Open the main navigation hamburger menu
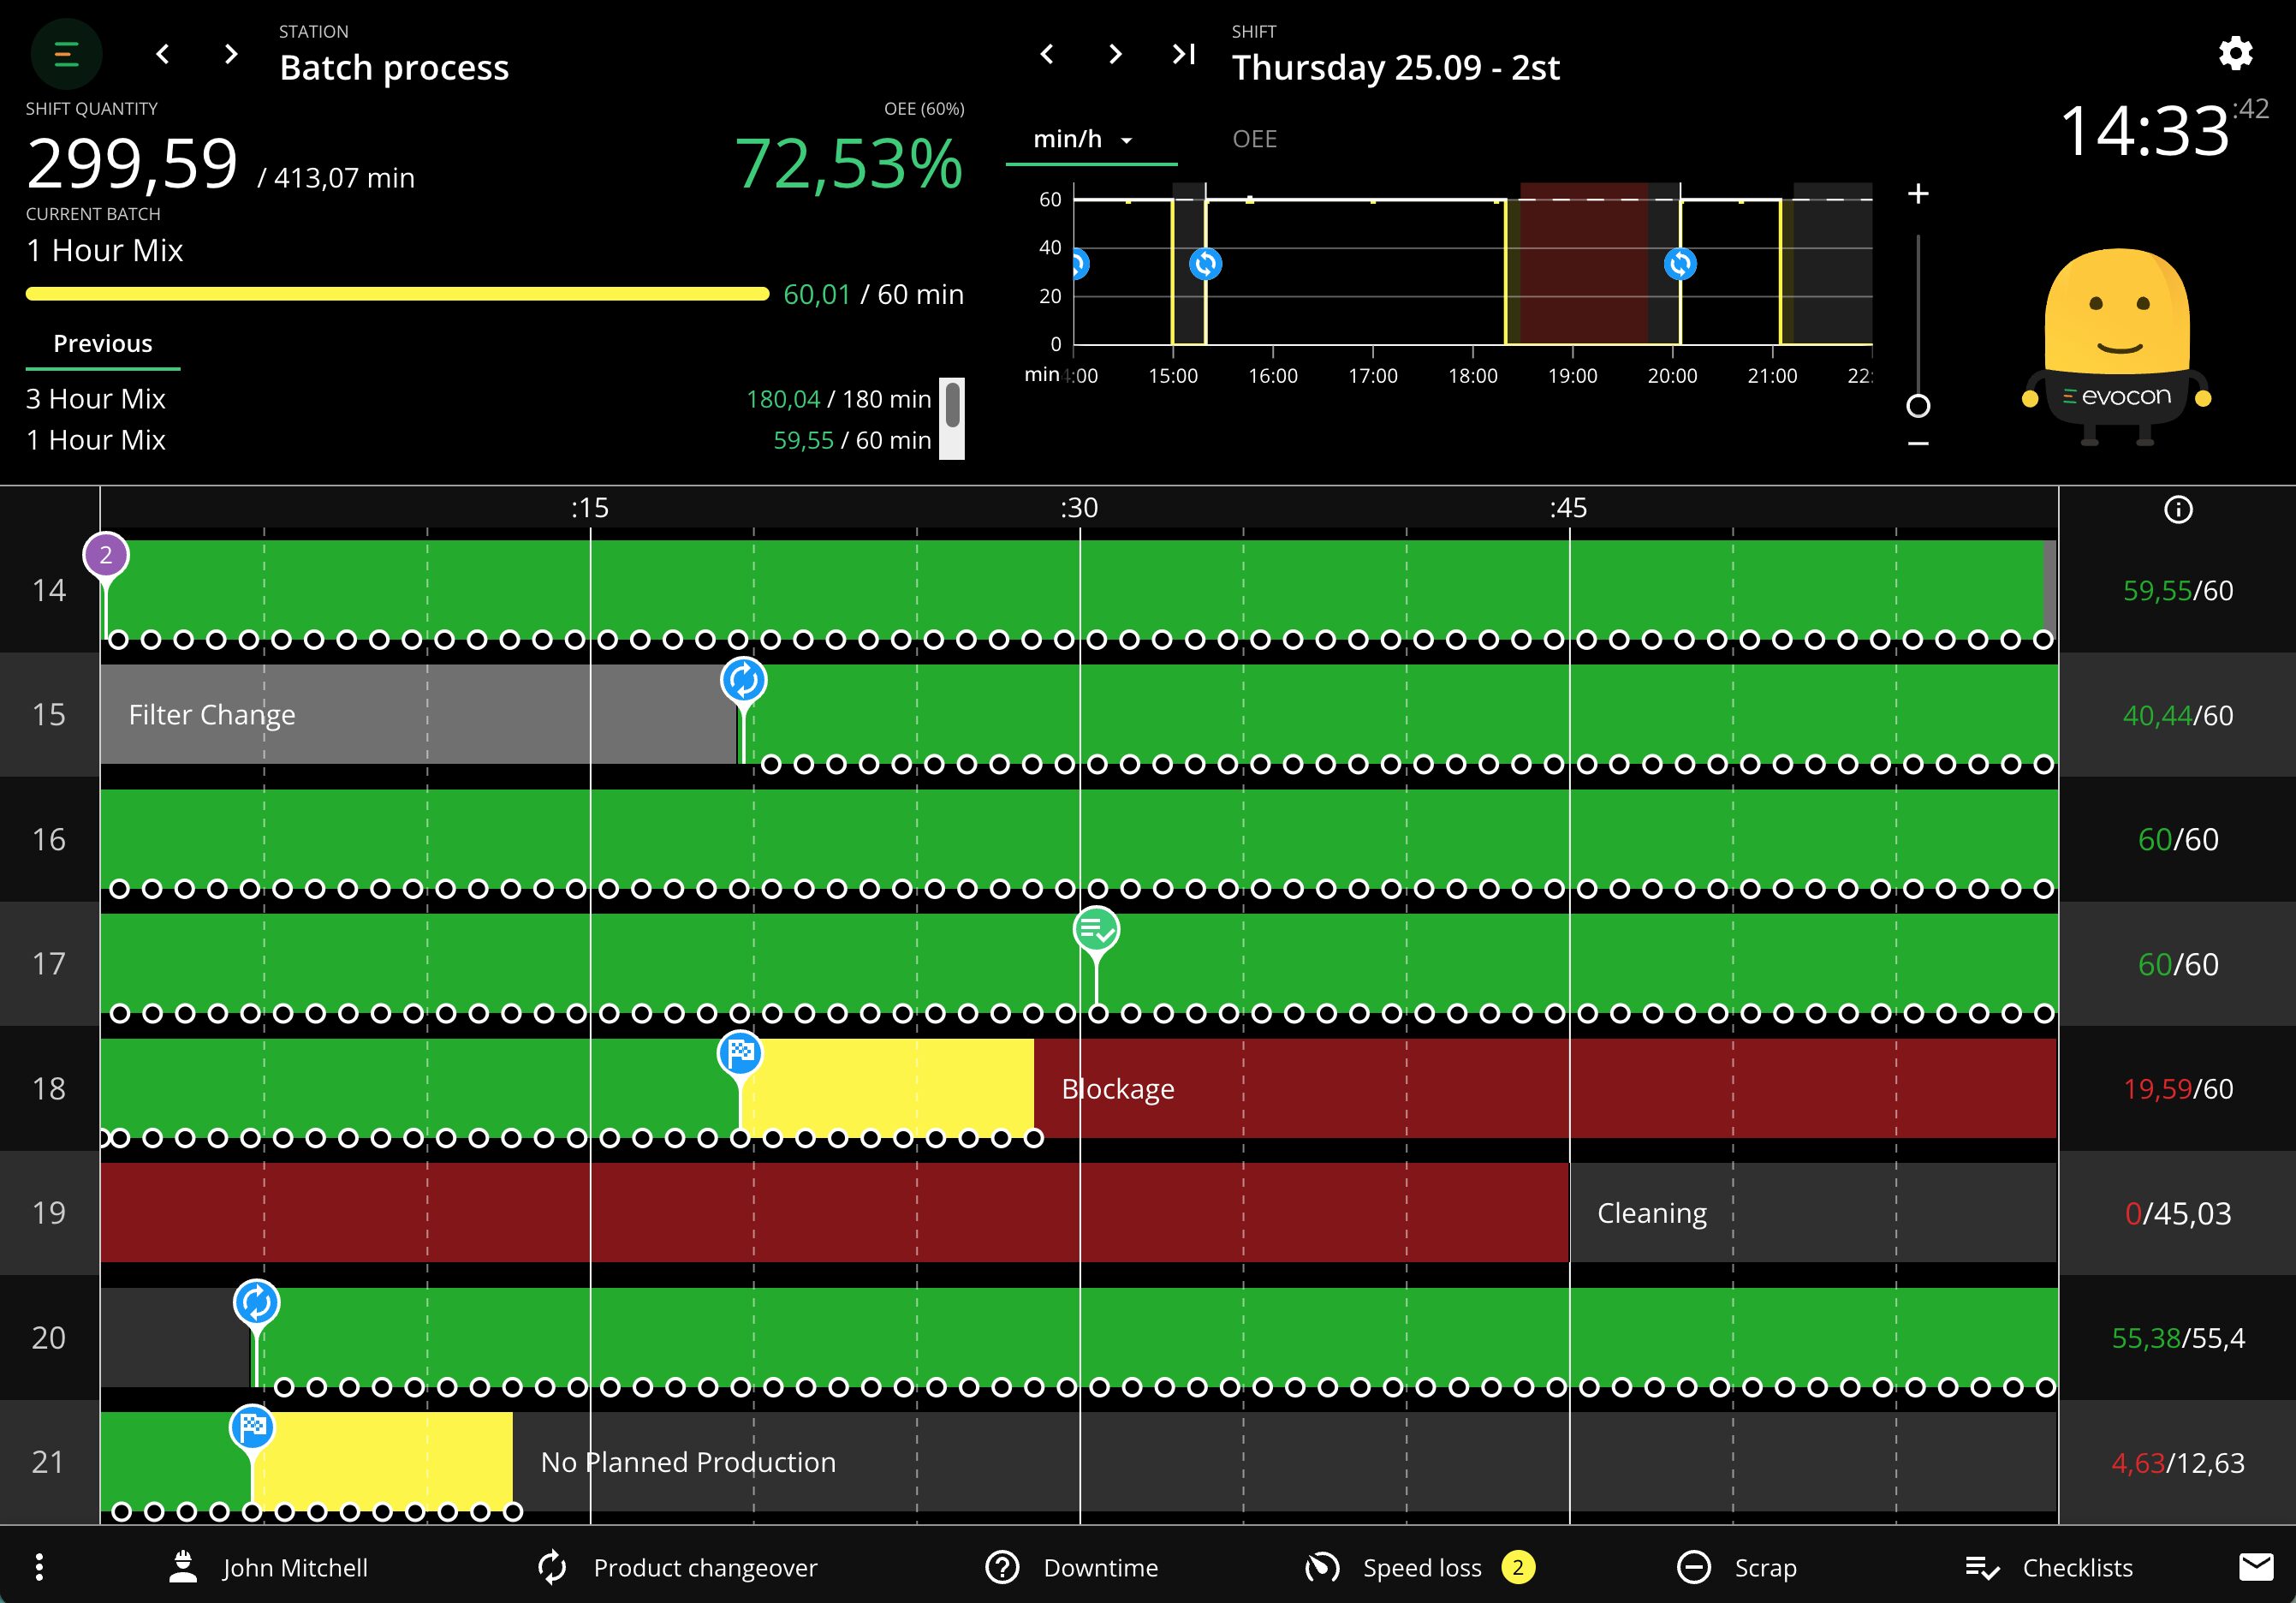2296x1603 pixels. [66, 54]
